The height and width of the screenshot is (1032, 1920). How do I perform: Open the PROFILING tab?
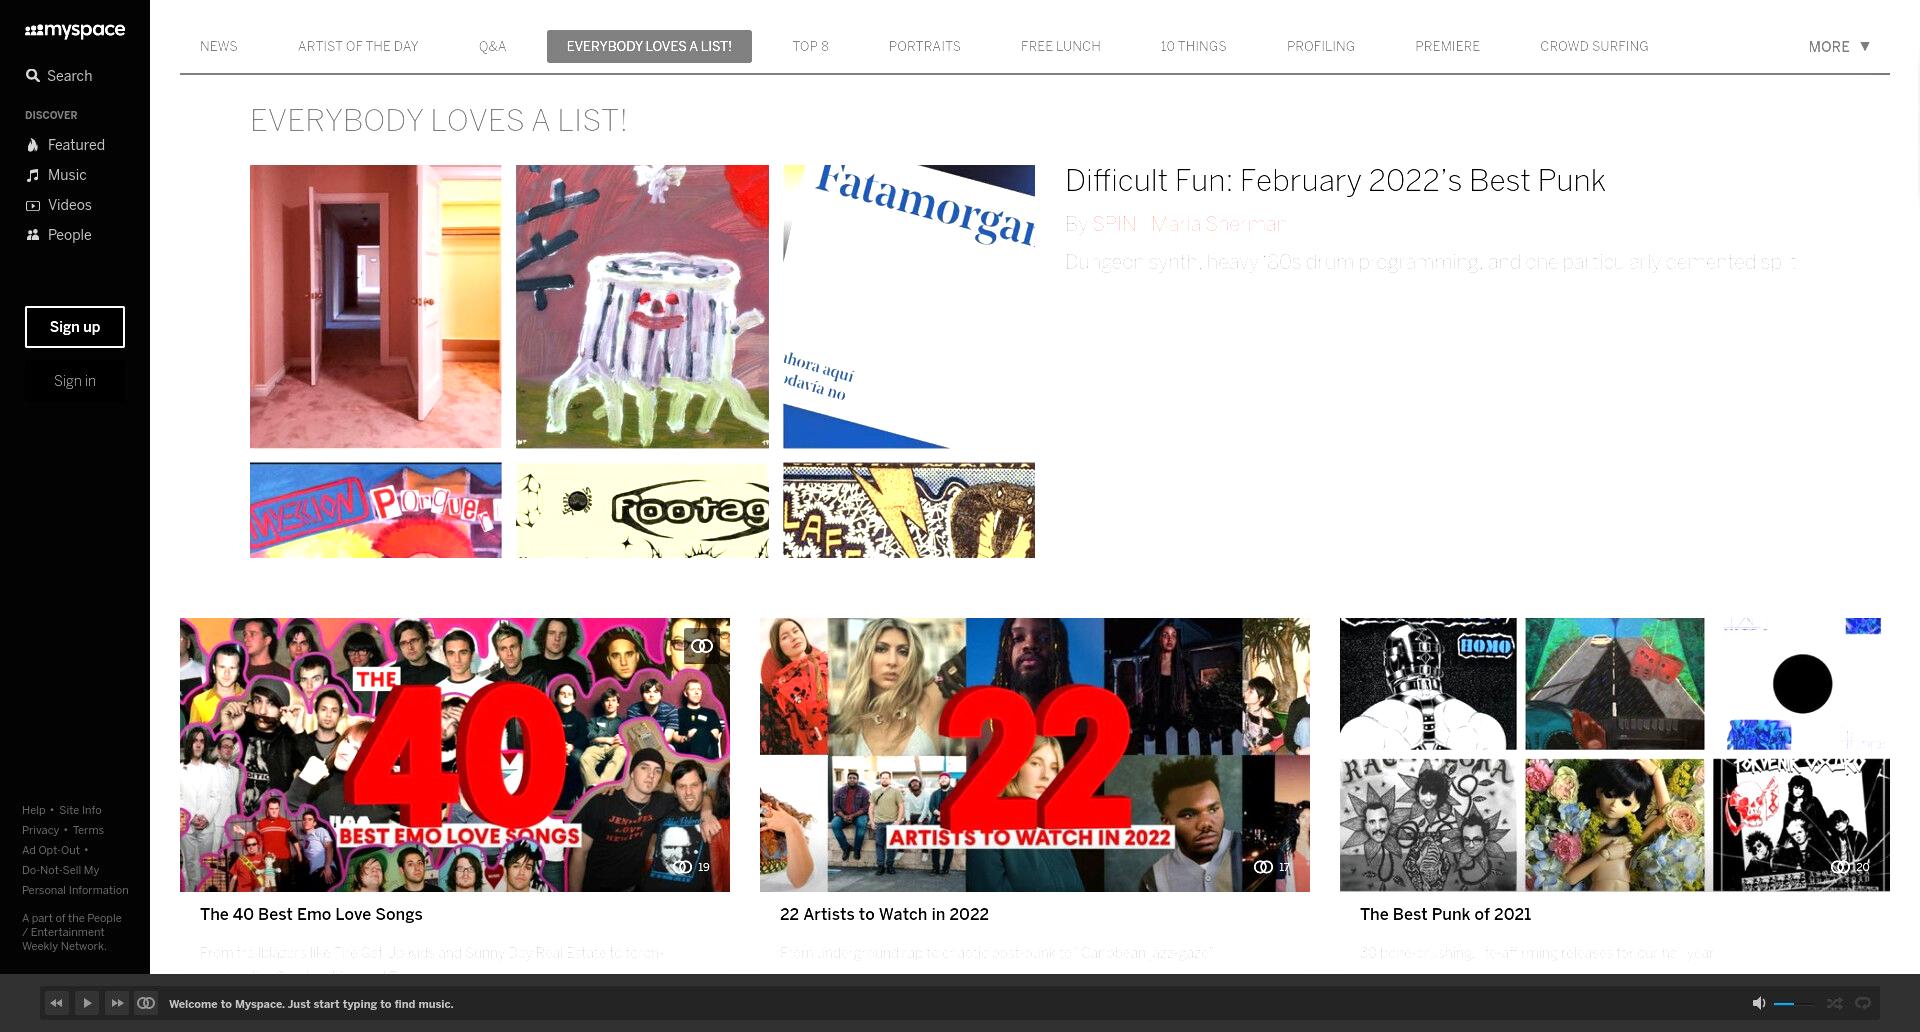coord(1320,47)
